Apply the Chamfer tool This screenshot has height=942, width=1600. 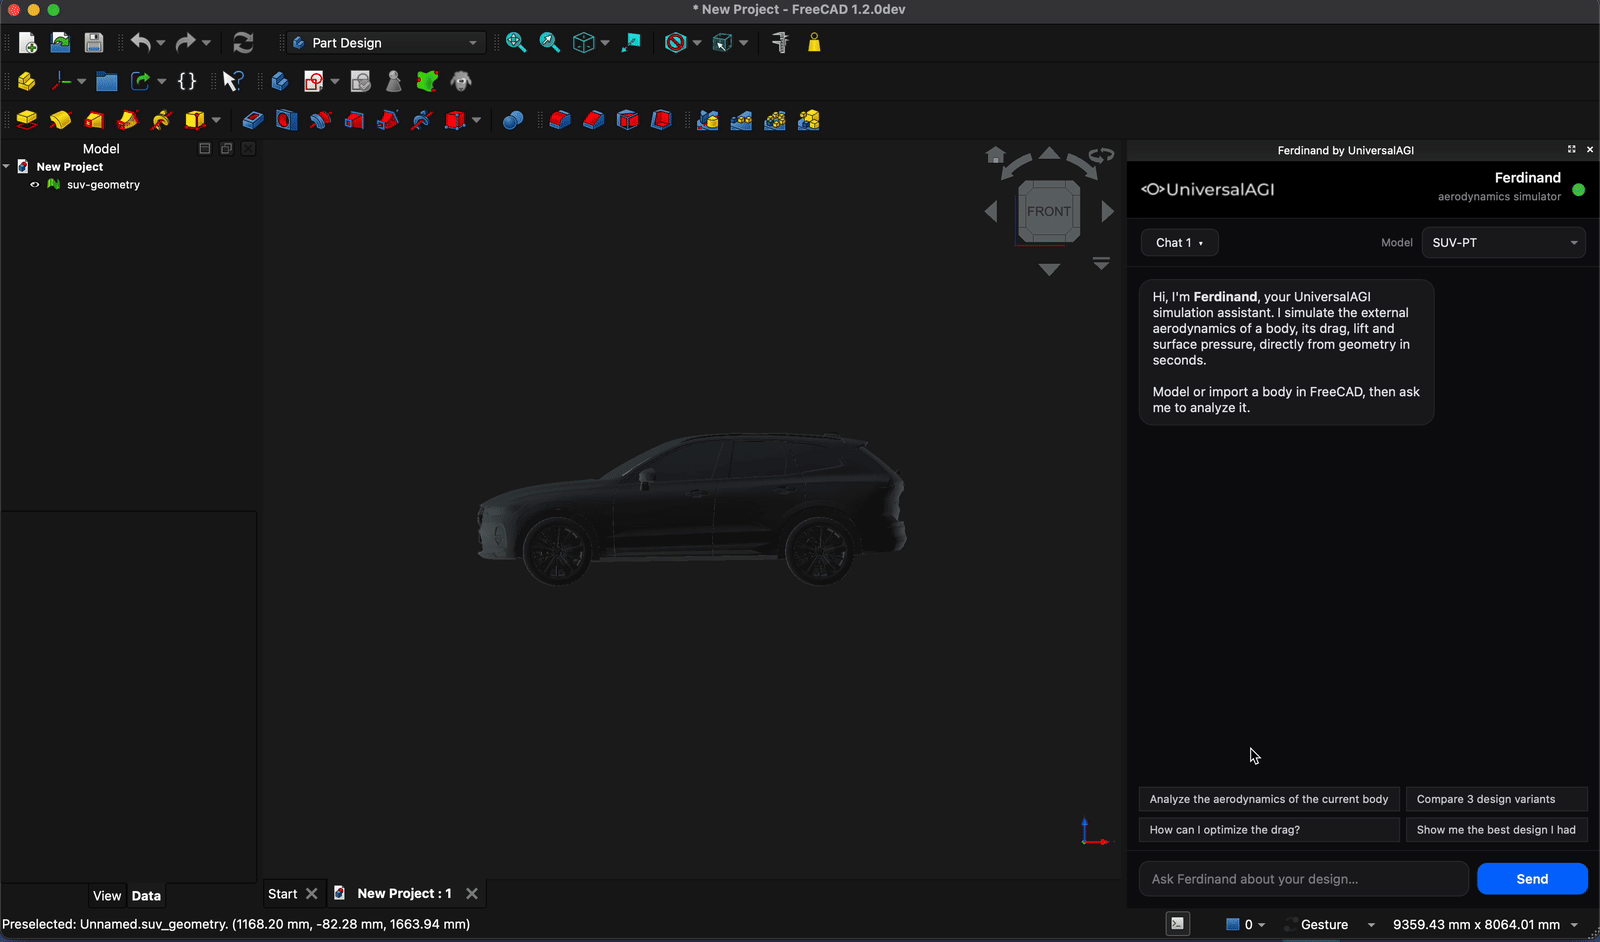click(x=594, y=120)
